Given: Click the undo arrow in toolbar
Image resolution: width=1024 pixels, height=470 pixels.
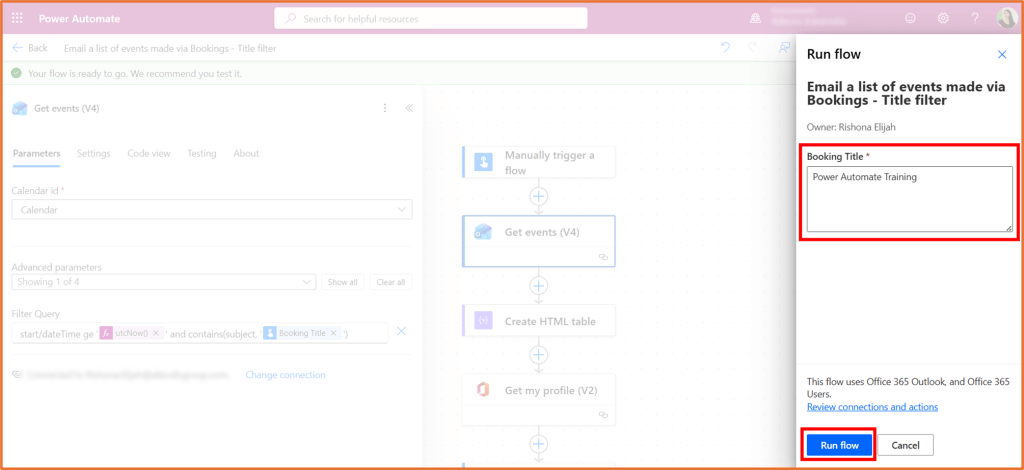Looking at the screenshot, I should point(726,48).
